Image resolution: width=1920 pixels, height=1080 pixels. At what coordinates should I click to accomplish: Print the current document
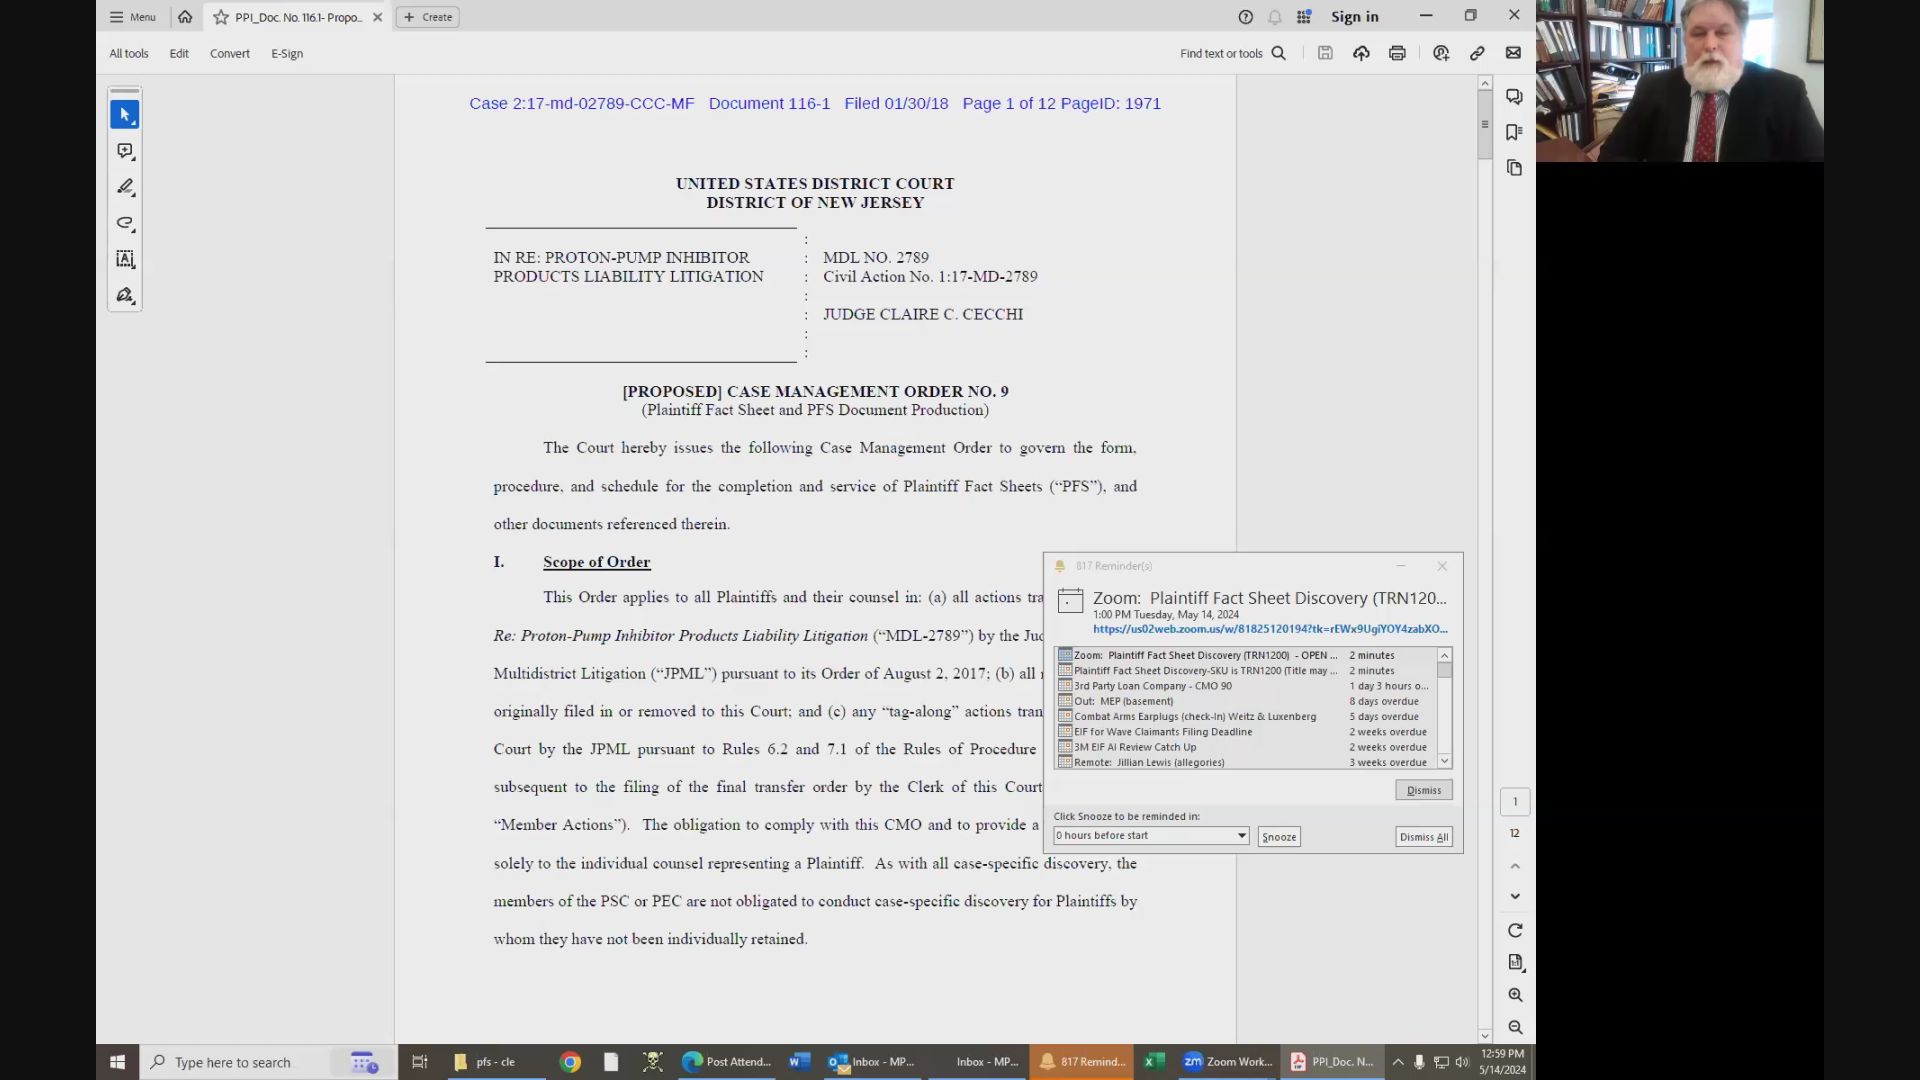(1397, 53)
